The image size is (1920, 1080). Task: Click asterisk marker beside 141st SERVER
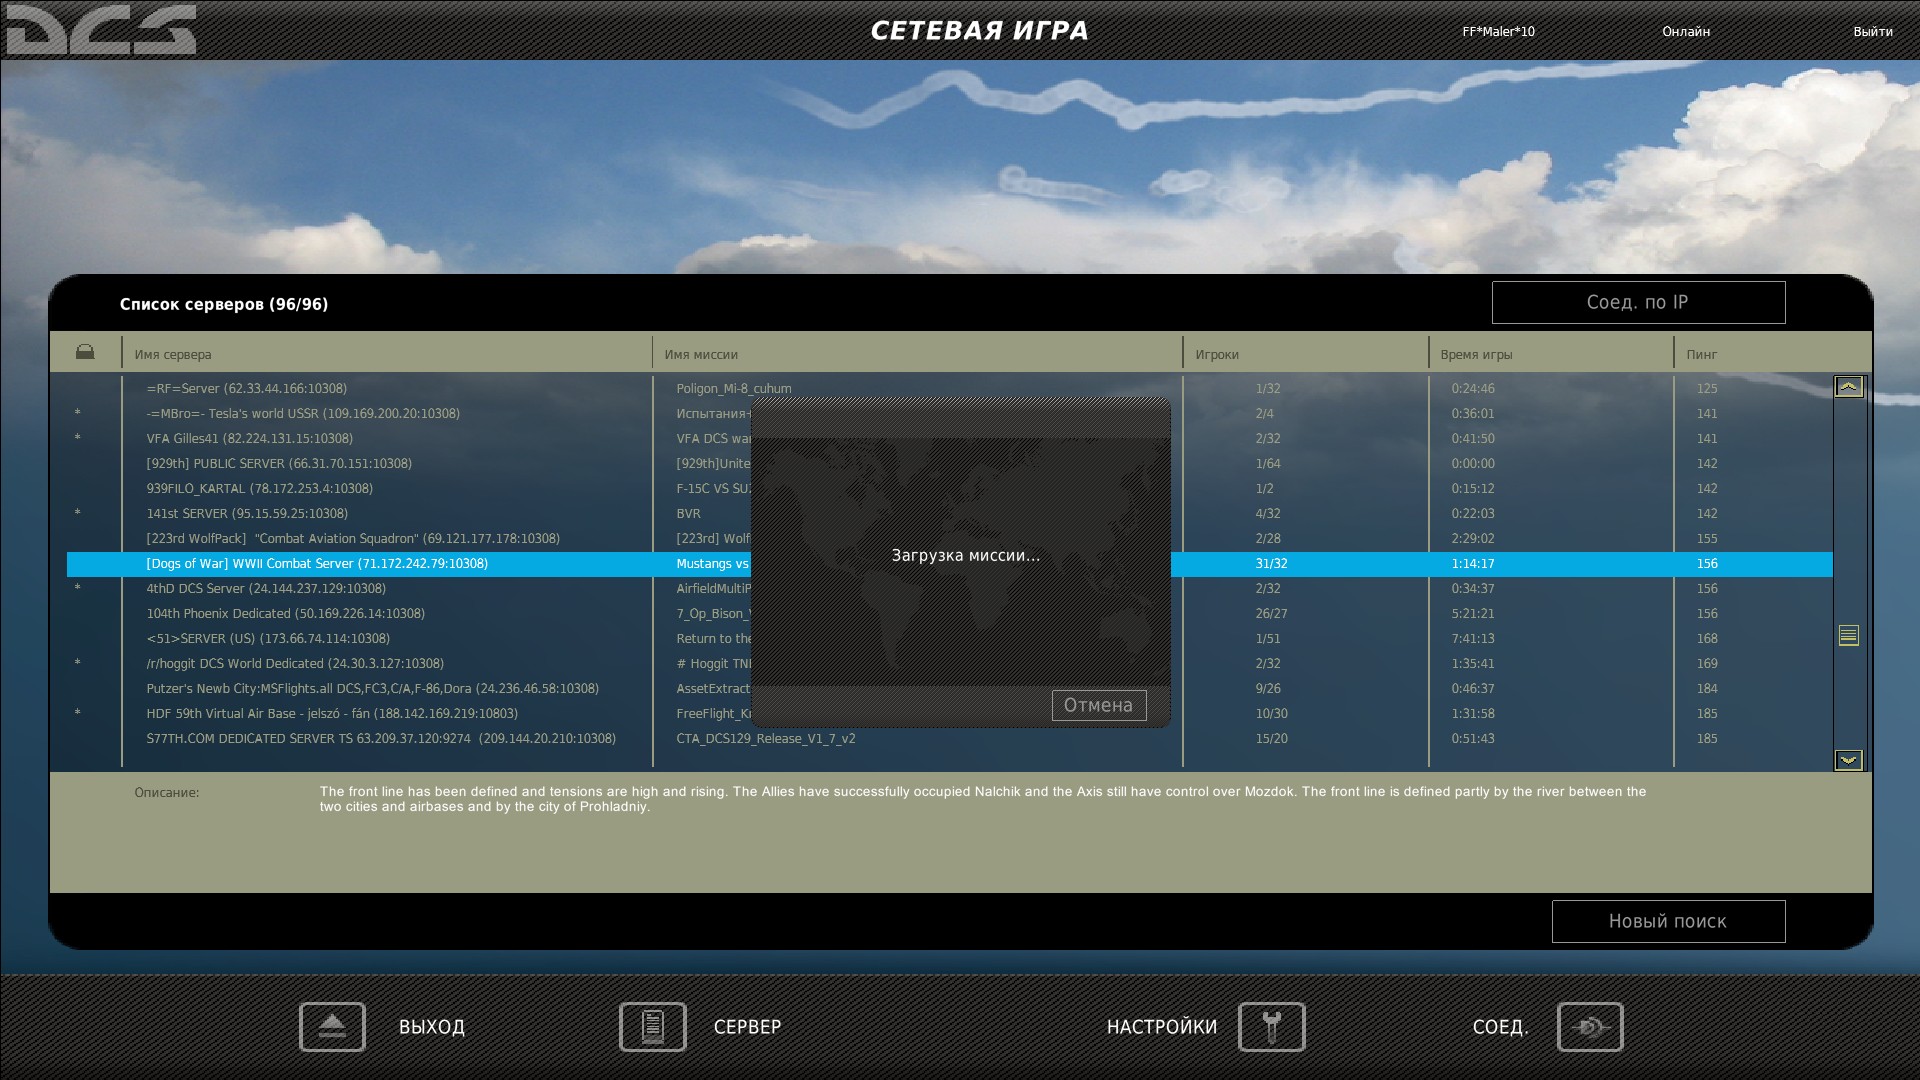78,513
